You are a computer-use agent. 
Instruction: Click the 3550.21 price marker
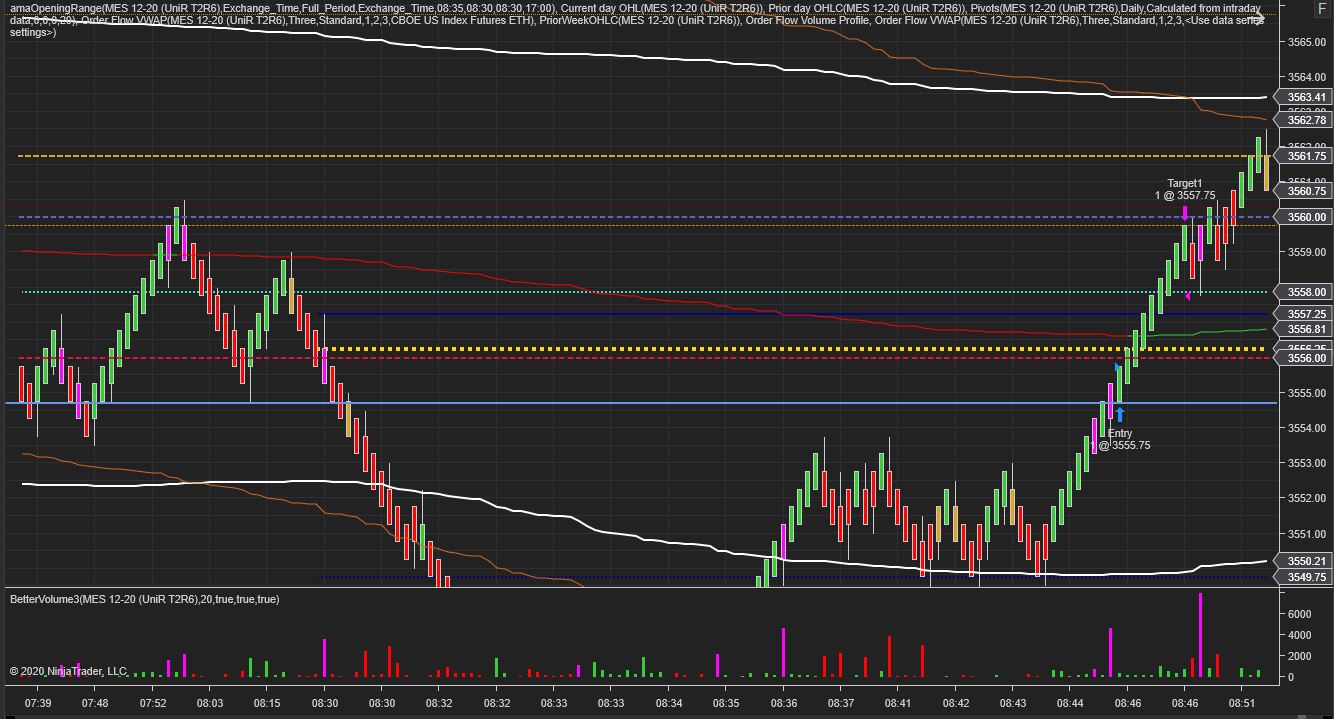(x=1303, y=562)
